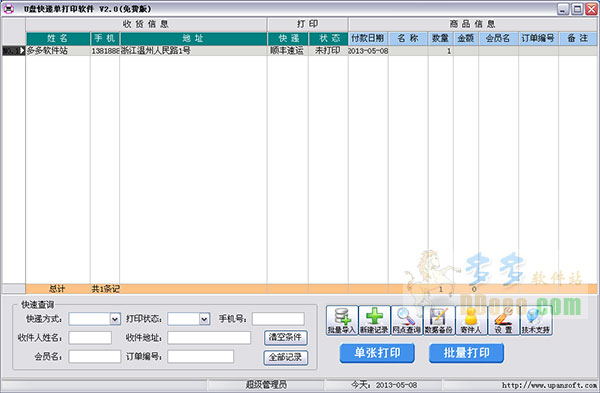
Task: Click the 金额 column header
Action: pyautogui.click(x=466, y=39)
